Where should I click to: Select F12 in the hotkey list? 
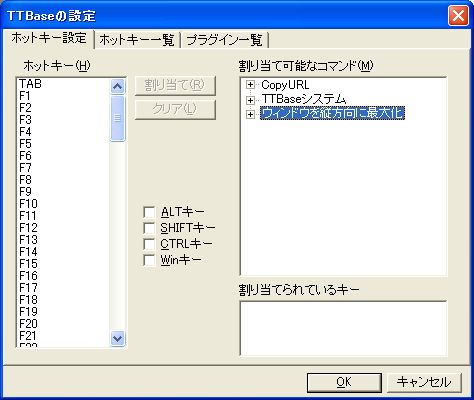63,228
